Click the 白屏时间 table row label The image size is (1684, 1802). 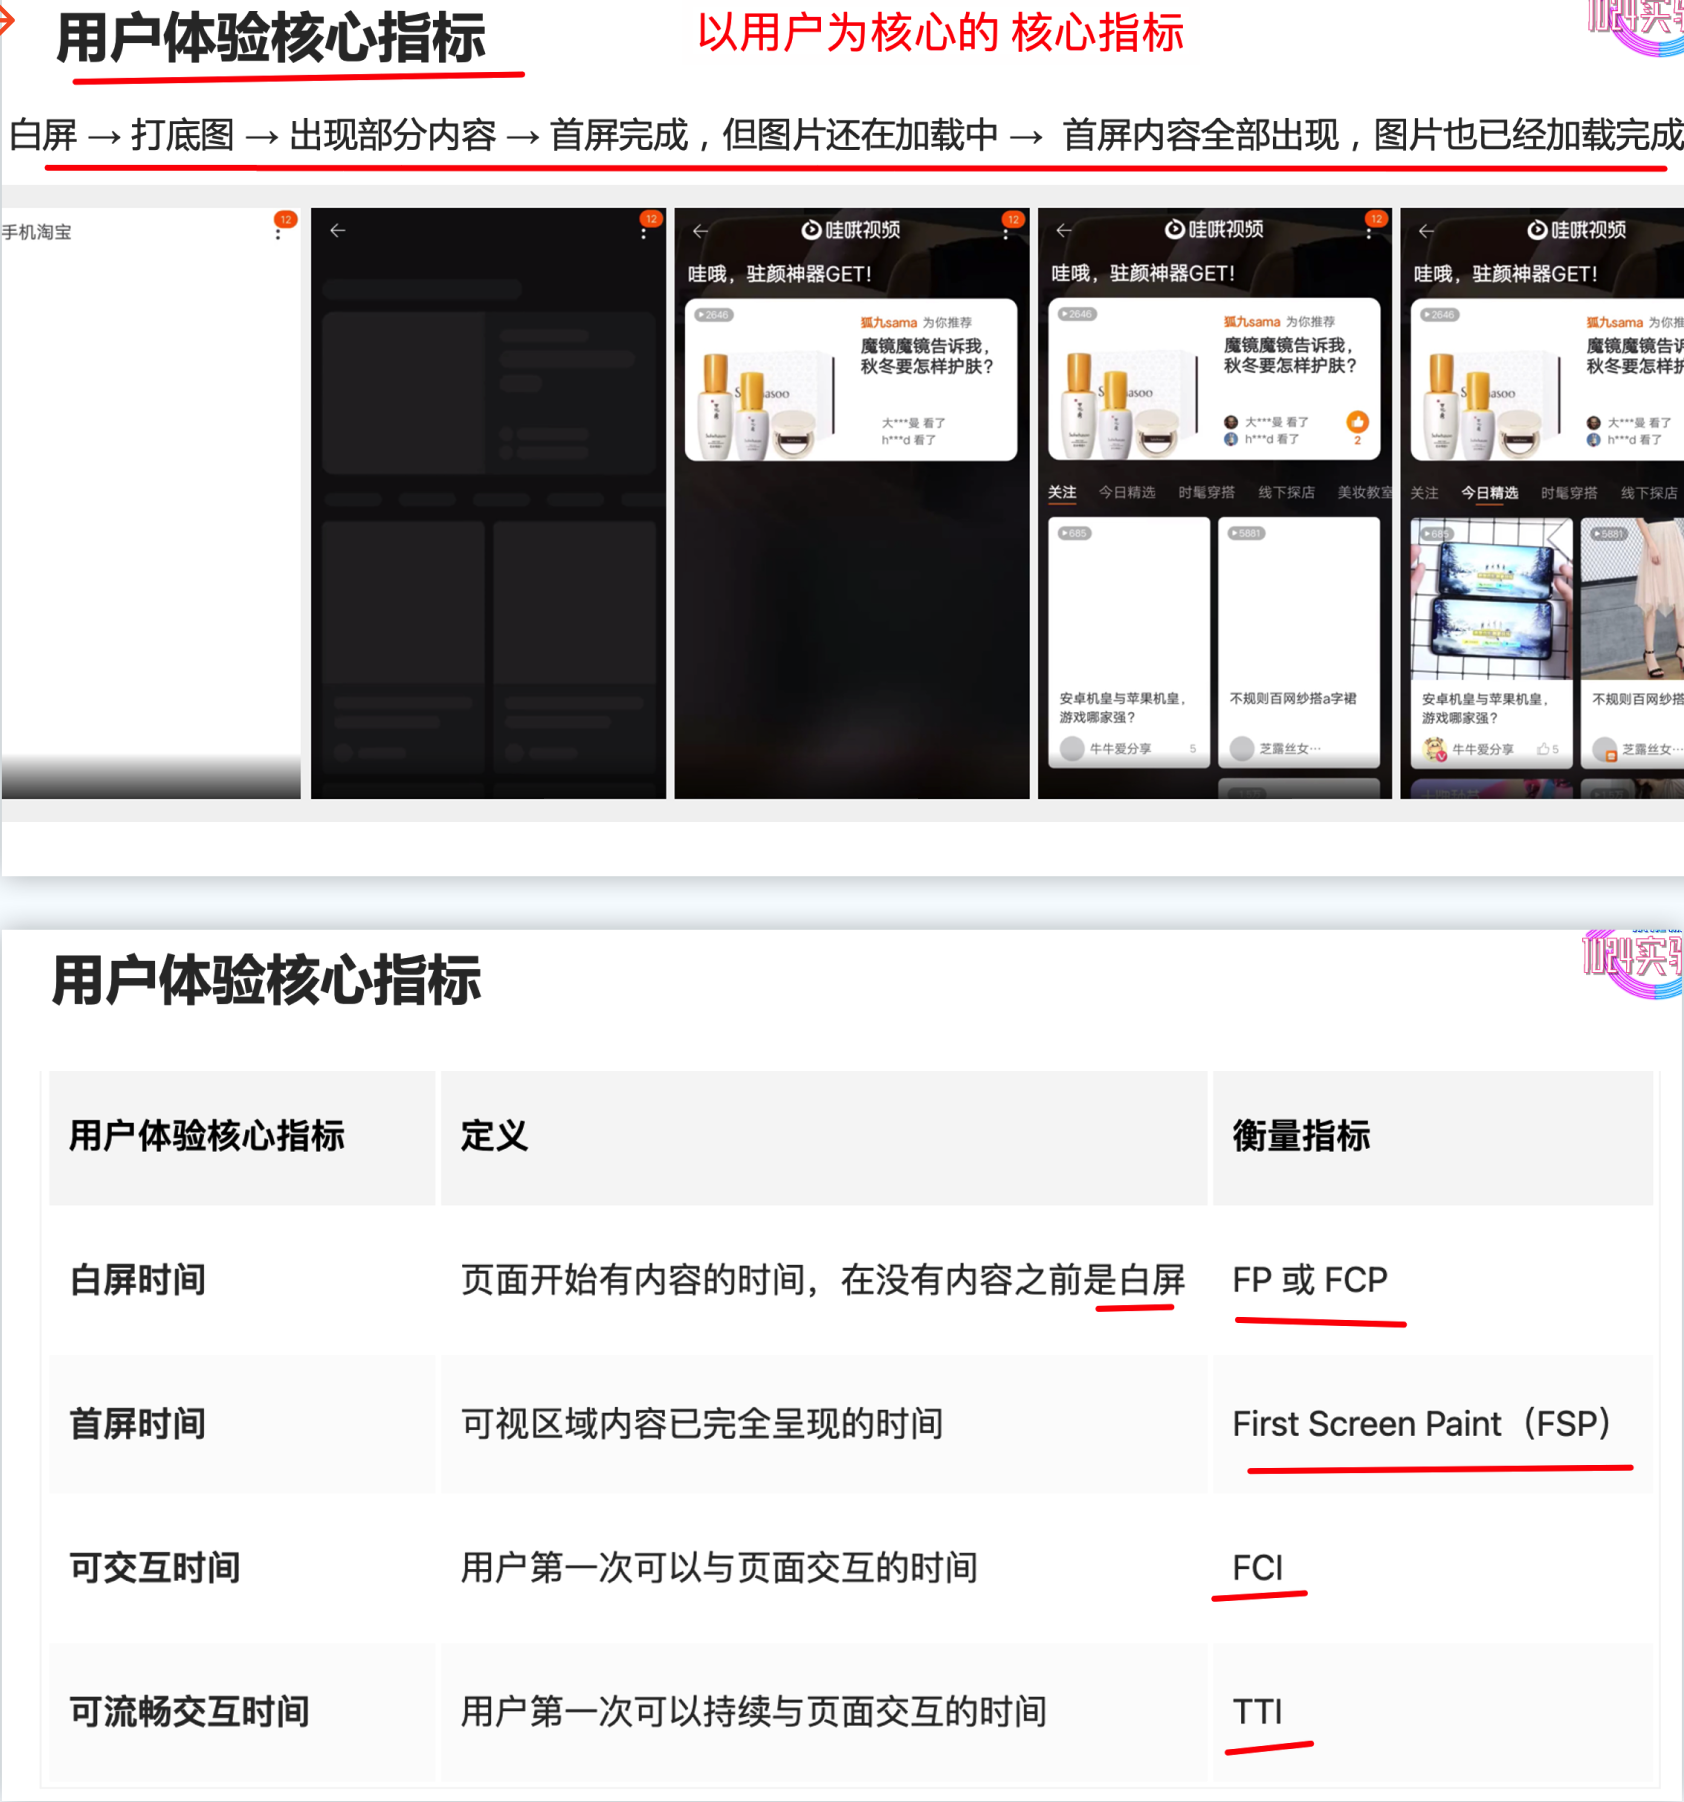(138, 1280)
